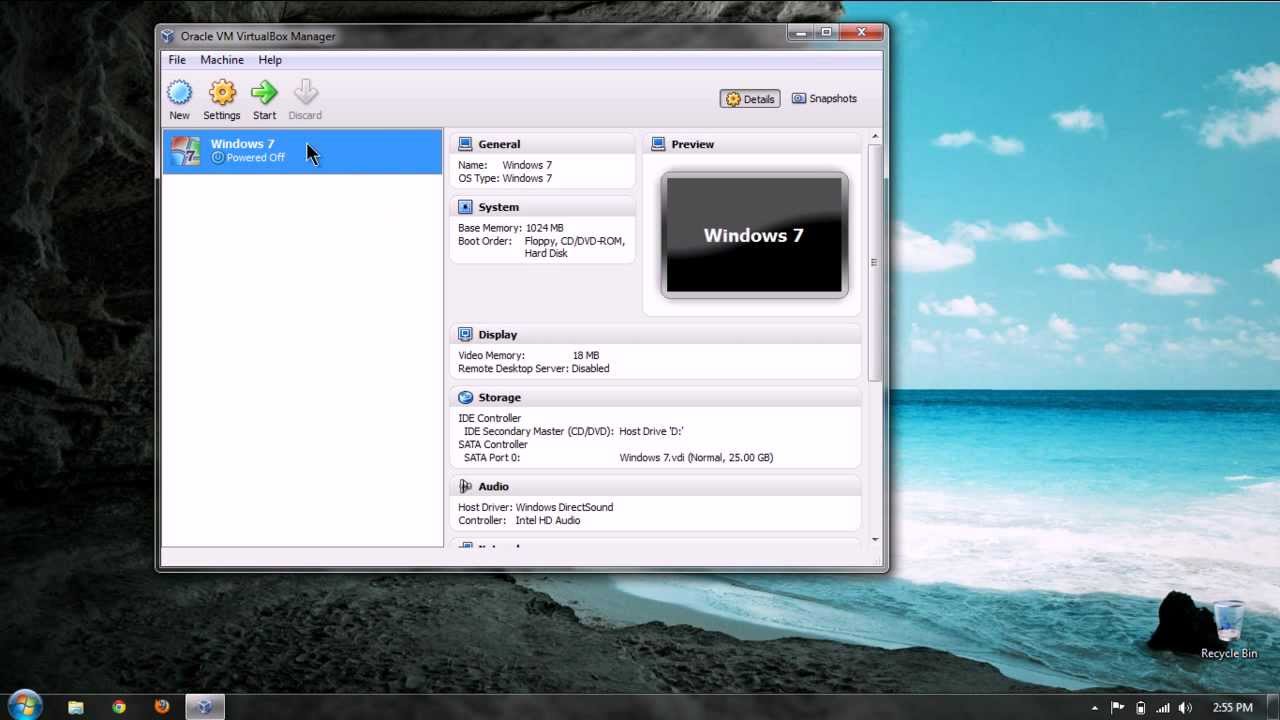Click the Display section monitor icon

pyautogui.click(x=465, y=334)
